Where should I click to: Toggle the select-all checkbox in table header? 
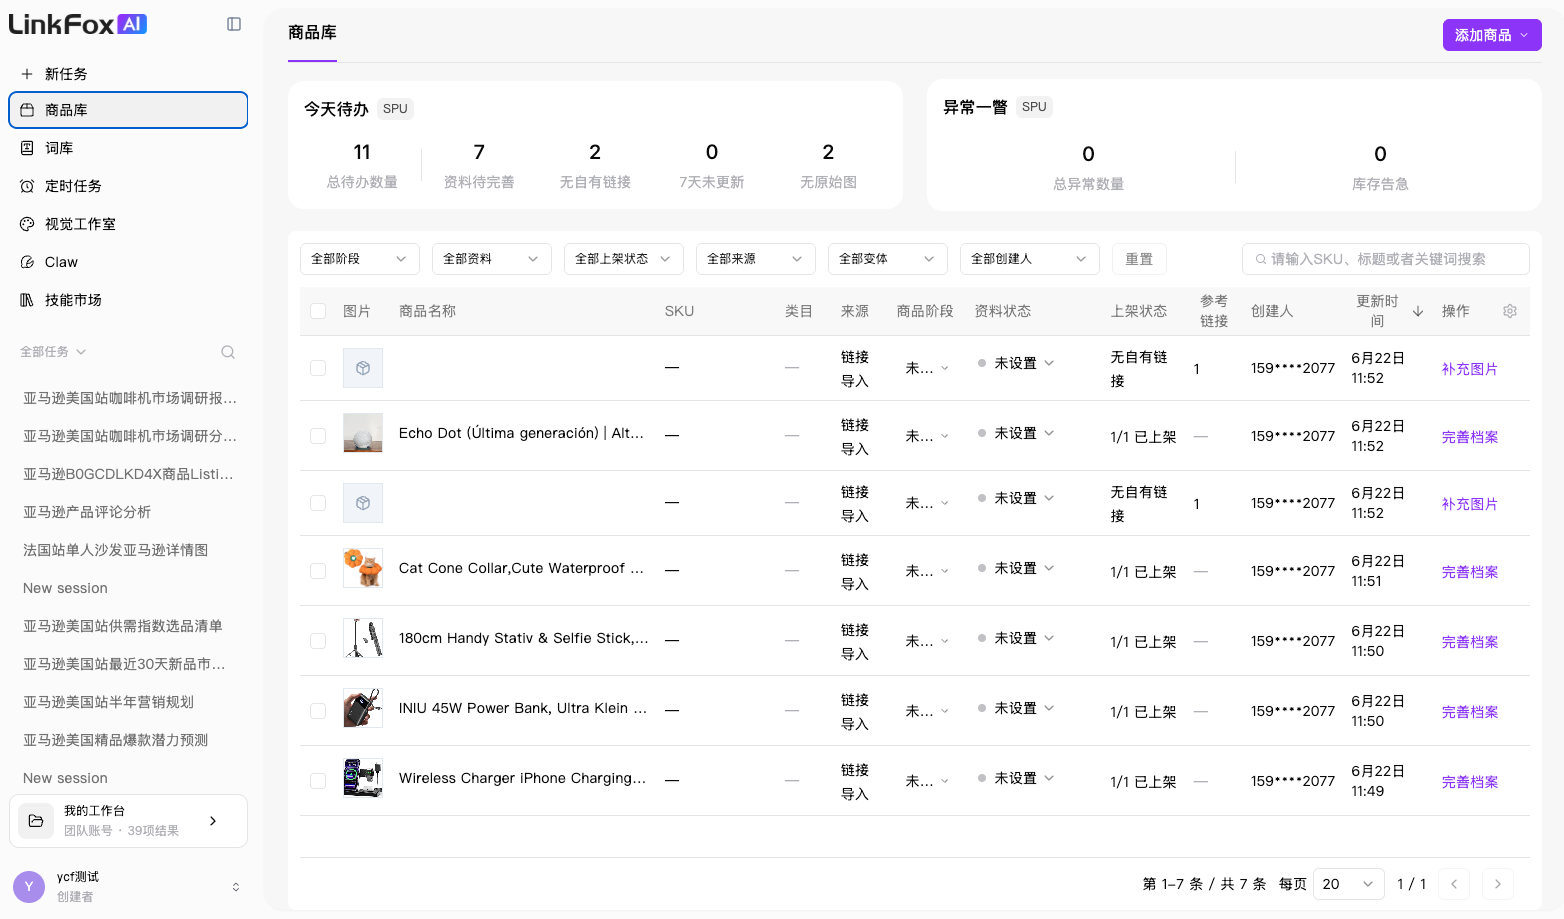point(318,311)
